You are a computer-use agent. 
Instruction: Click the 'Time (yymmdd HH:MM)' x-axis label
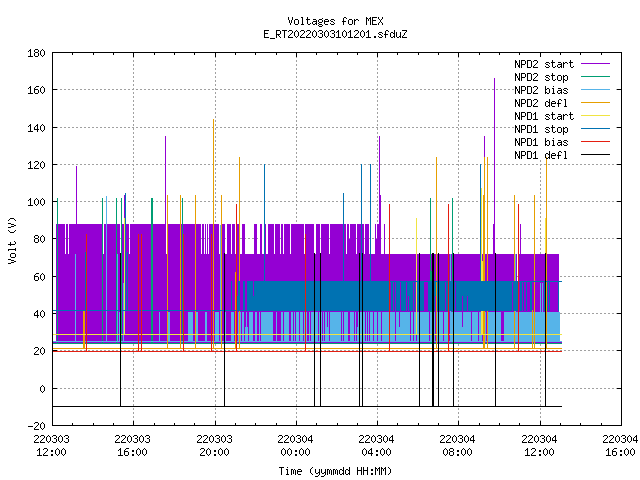335,471
